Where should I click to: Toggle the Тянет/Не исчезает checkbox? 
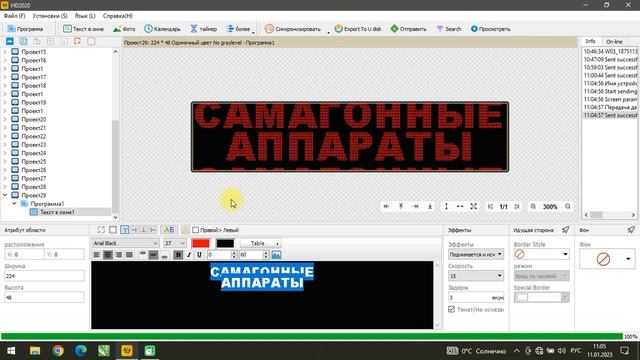[x=451, y=309]
